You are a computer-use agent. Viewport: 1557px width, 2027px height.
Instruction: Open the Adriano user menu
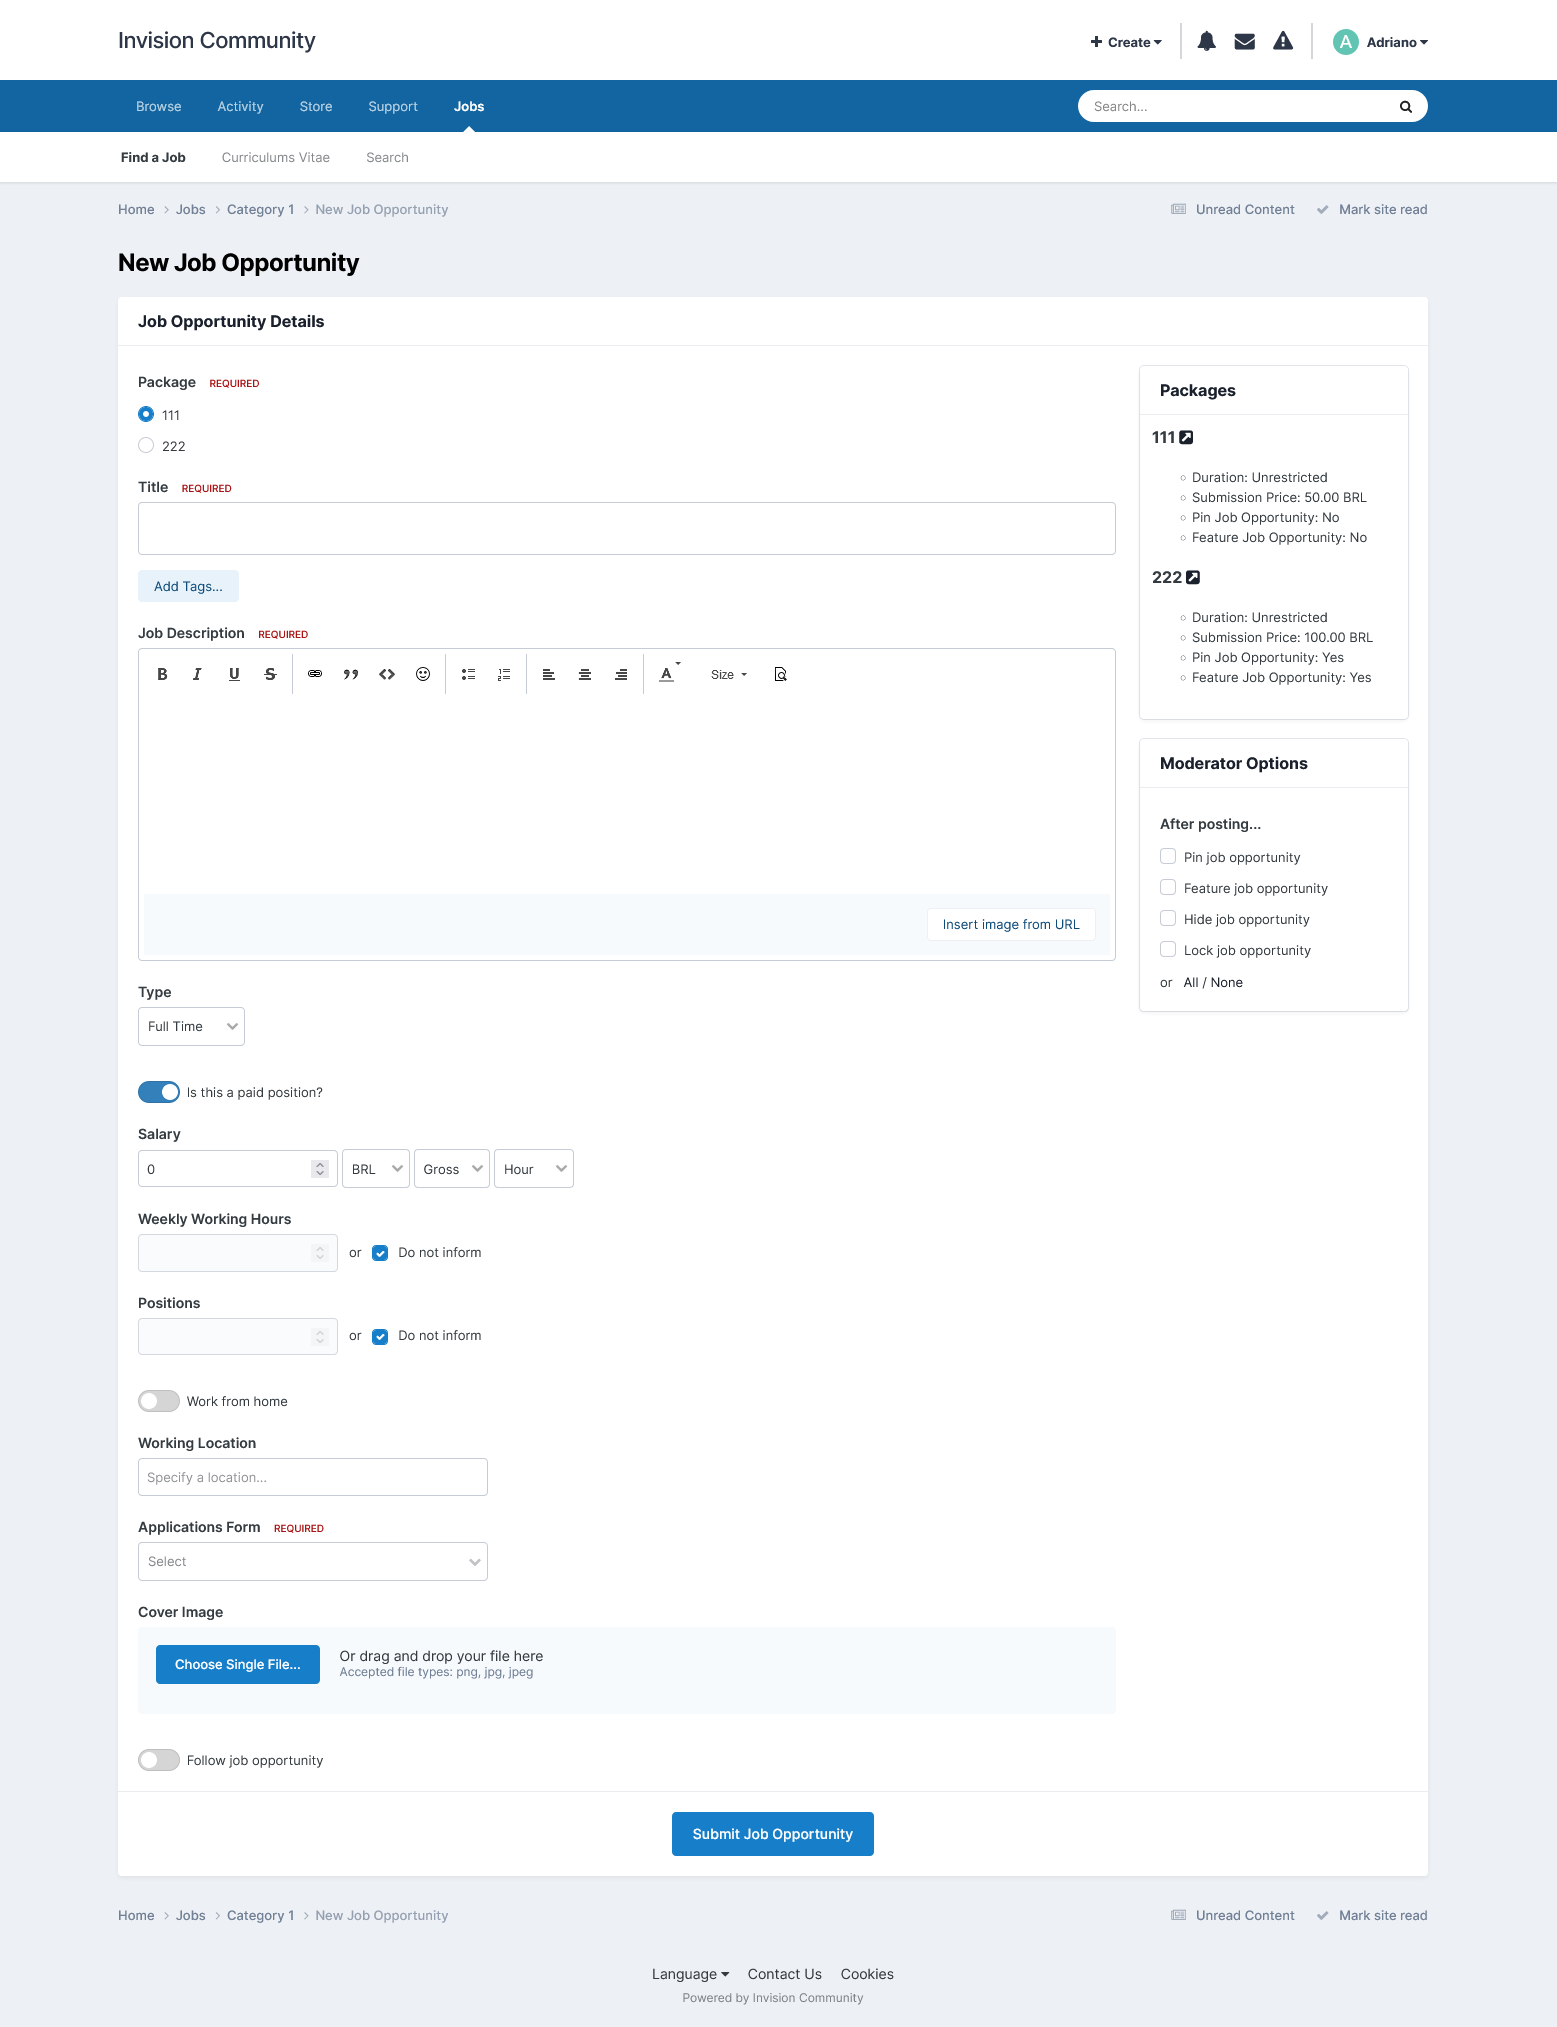[1397, 42]
